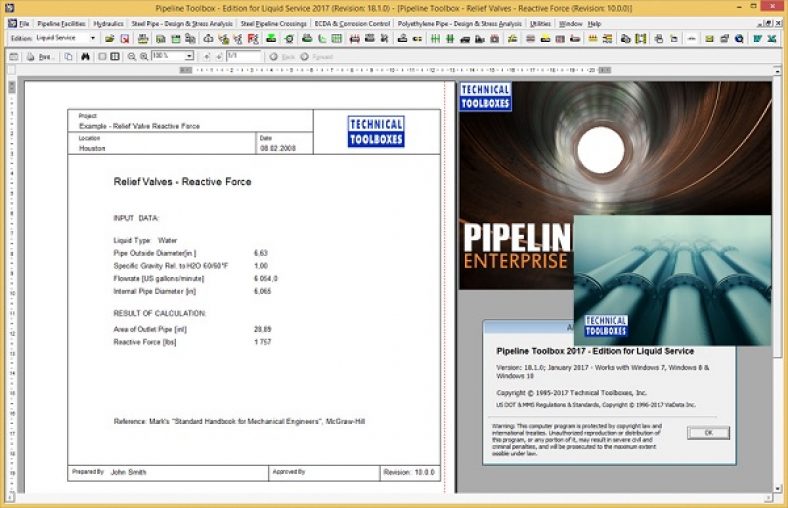Click OK in the About dialog
788x508 pixels.
tap(708, 432)
